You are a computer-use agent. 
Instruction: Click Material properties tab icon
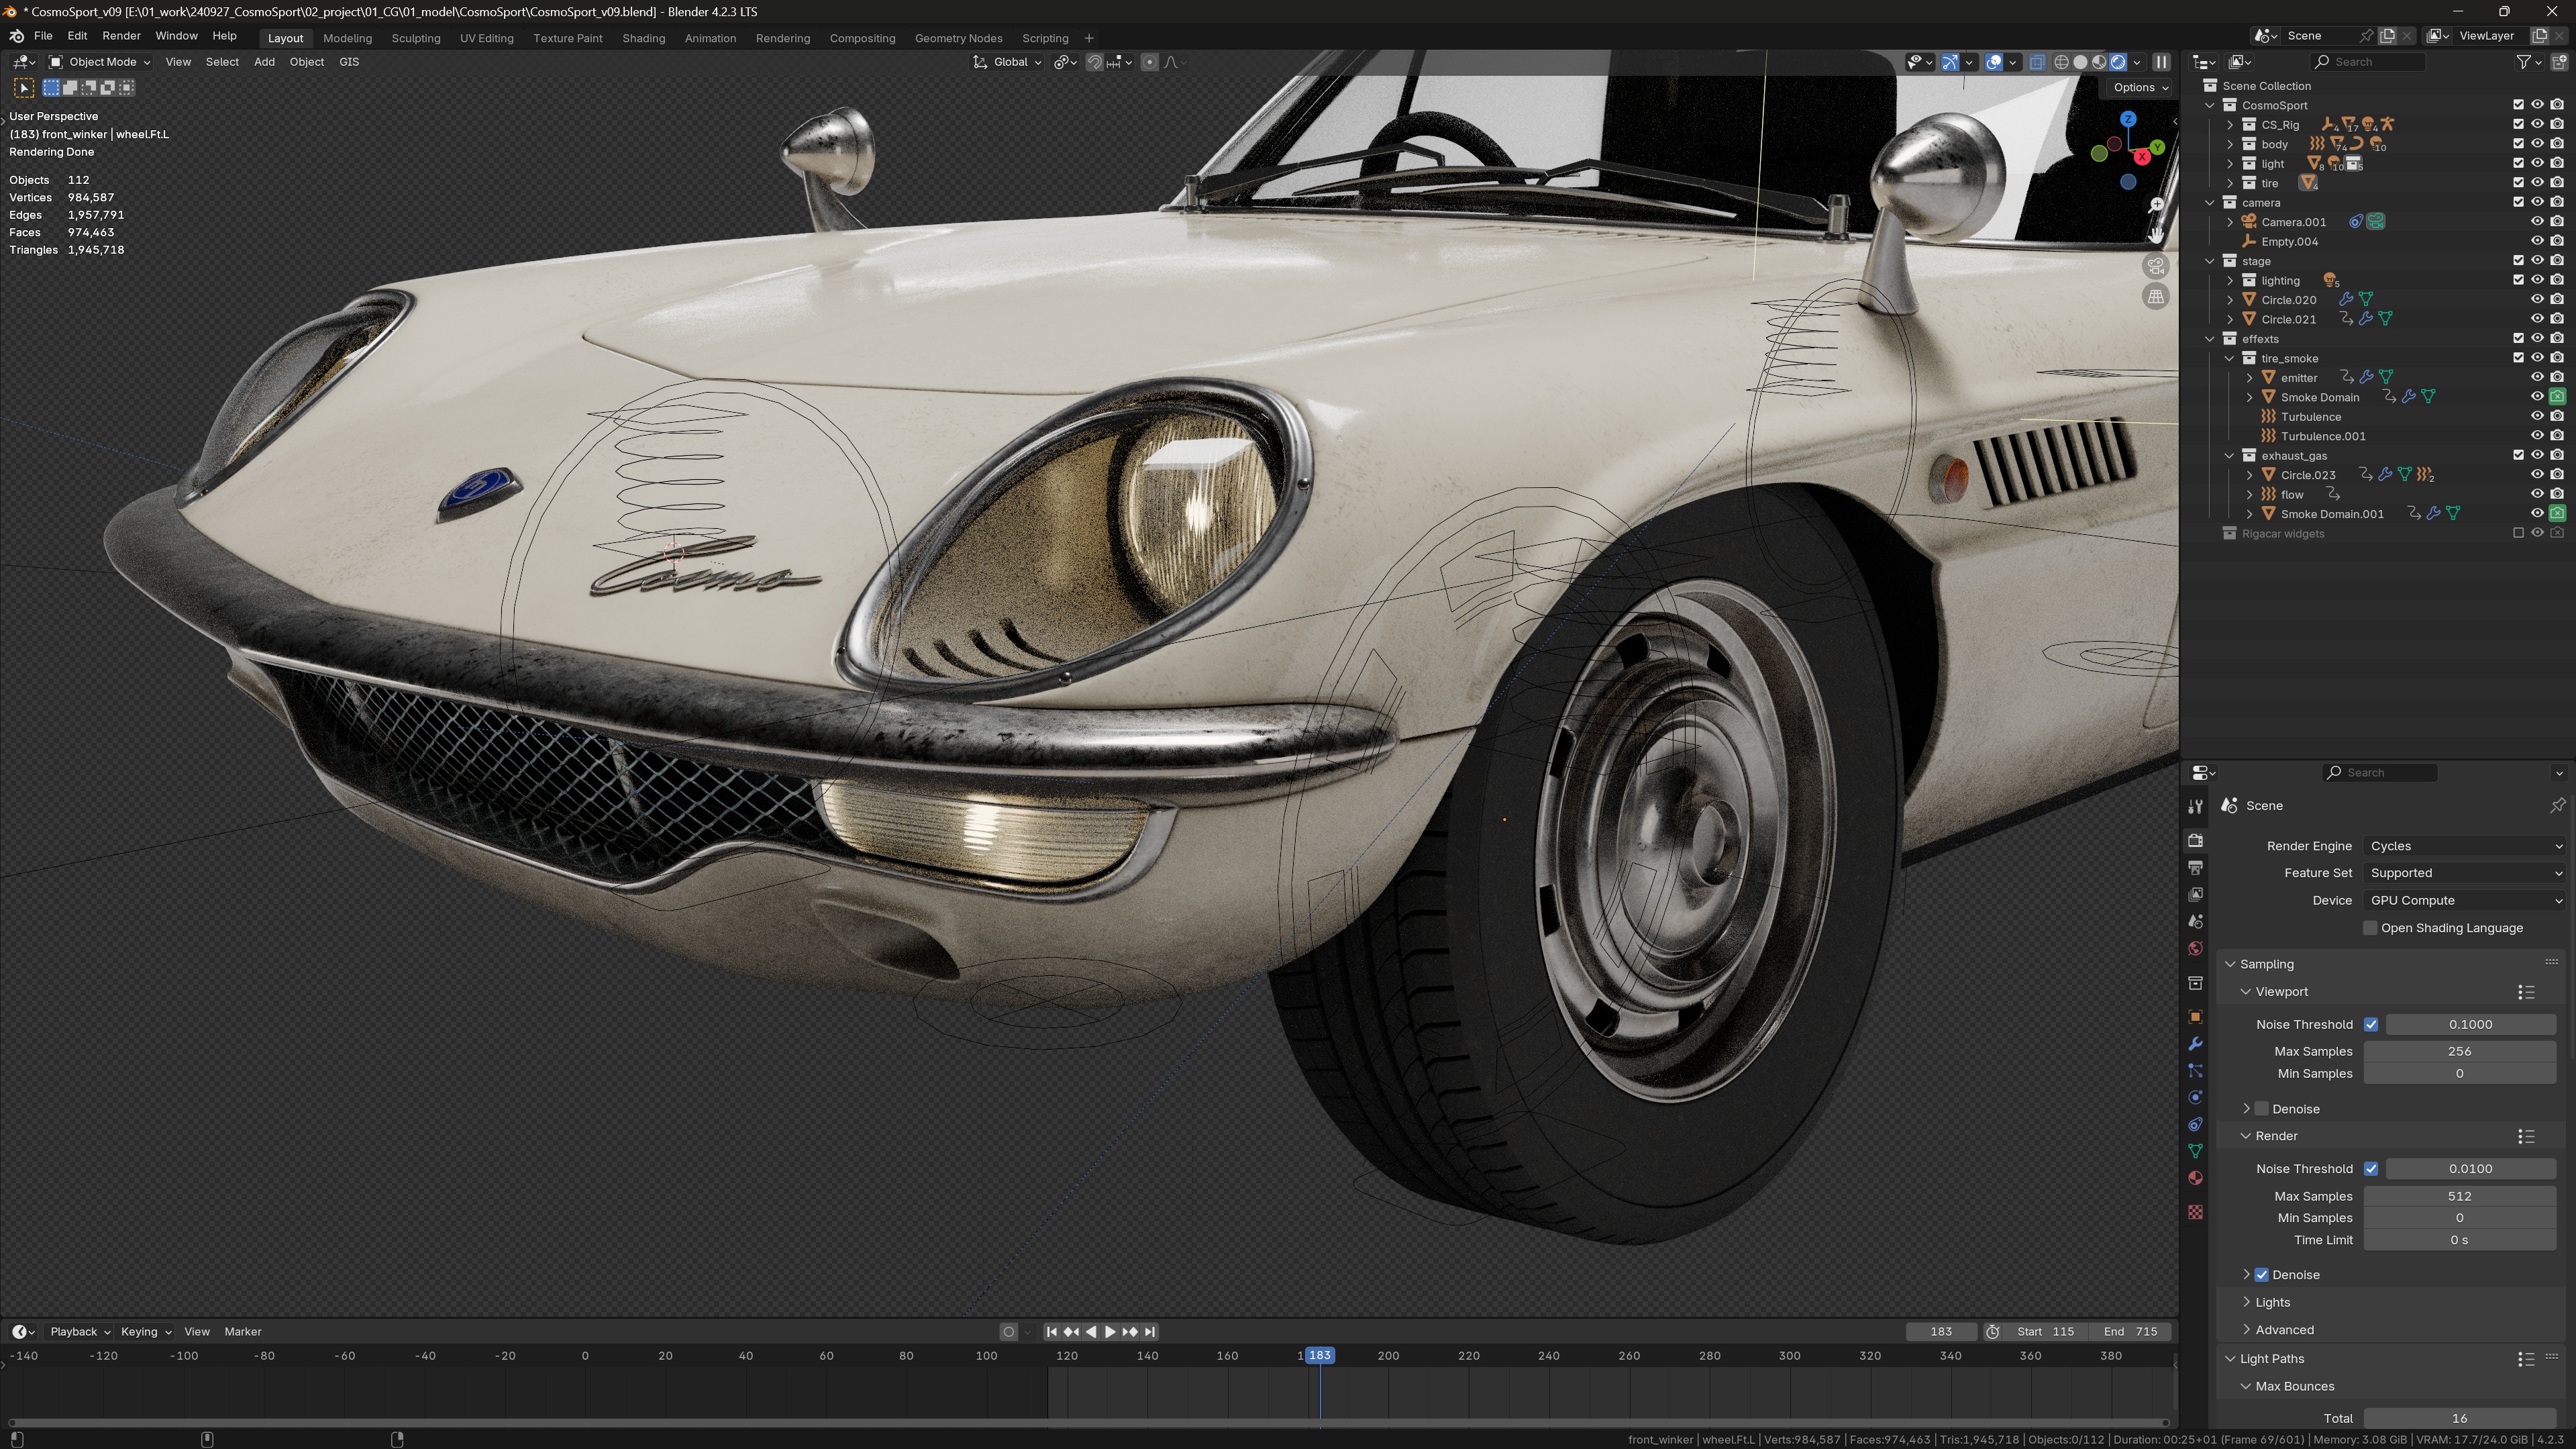(2195, 1178)
